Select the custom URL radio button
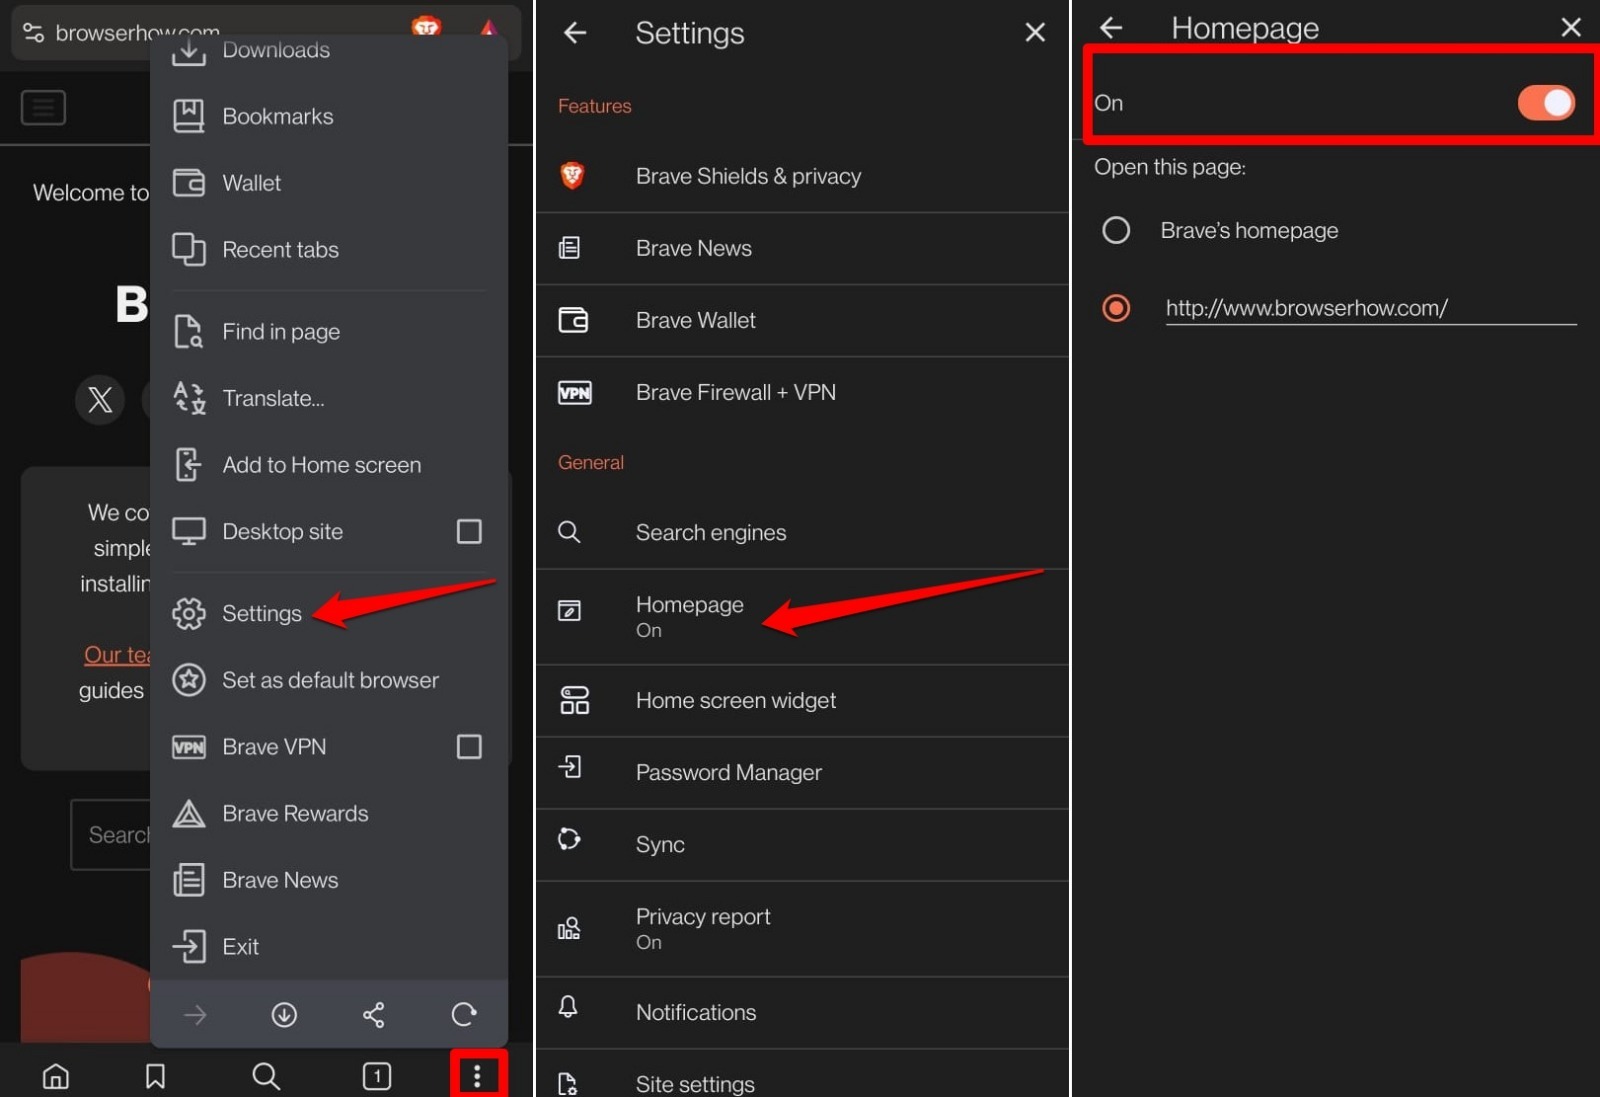Image resolution: width=1600 pixels, height=1097 pixels. pyautogui.click(x=1116, y=308)
